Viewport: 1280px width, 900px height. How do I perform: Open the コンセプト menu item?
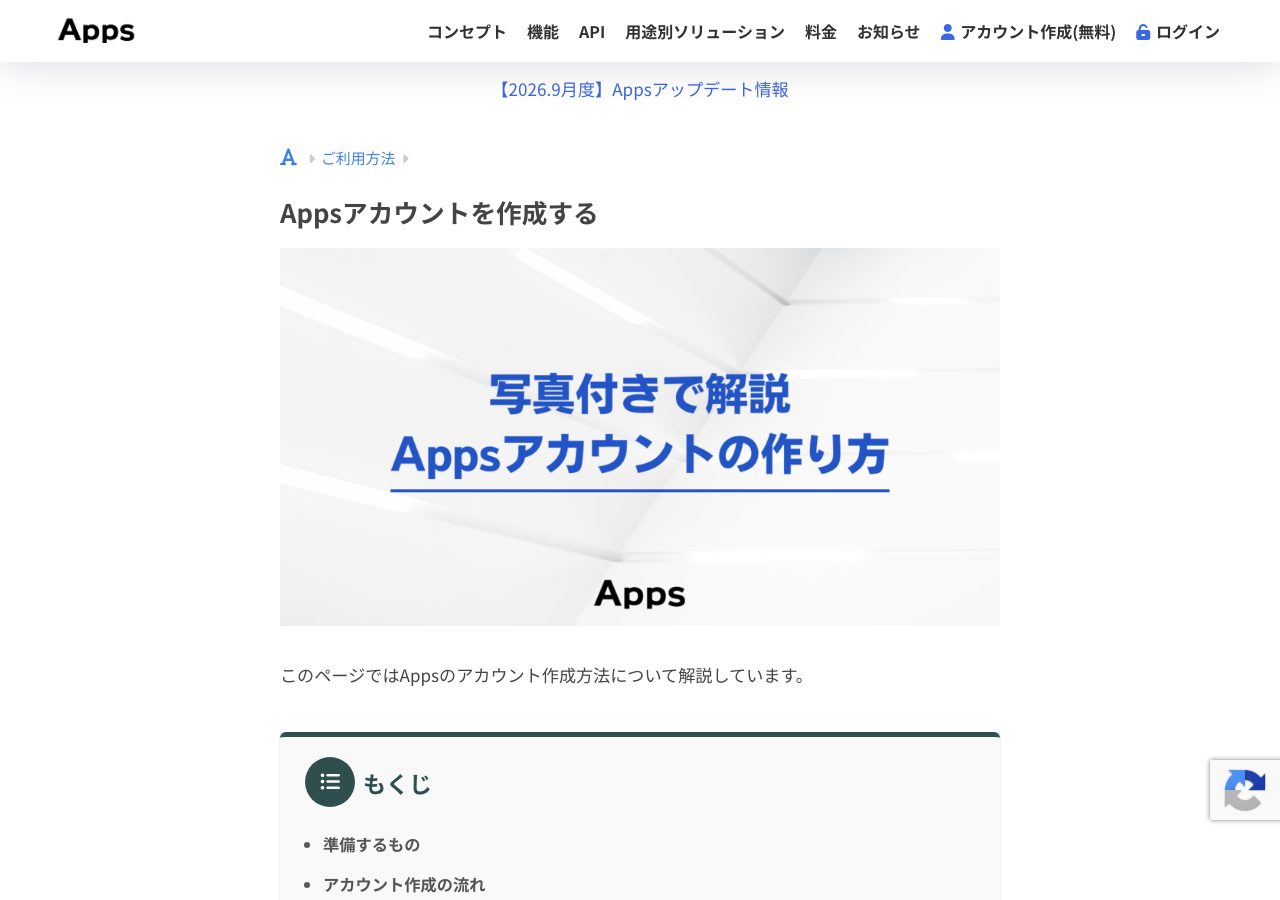point(467,32)
